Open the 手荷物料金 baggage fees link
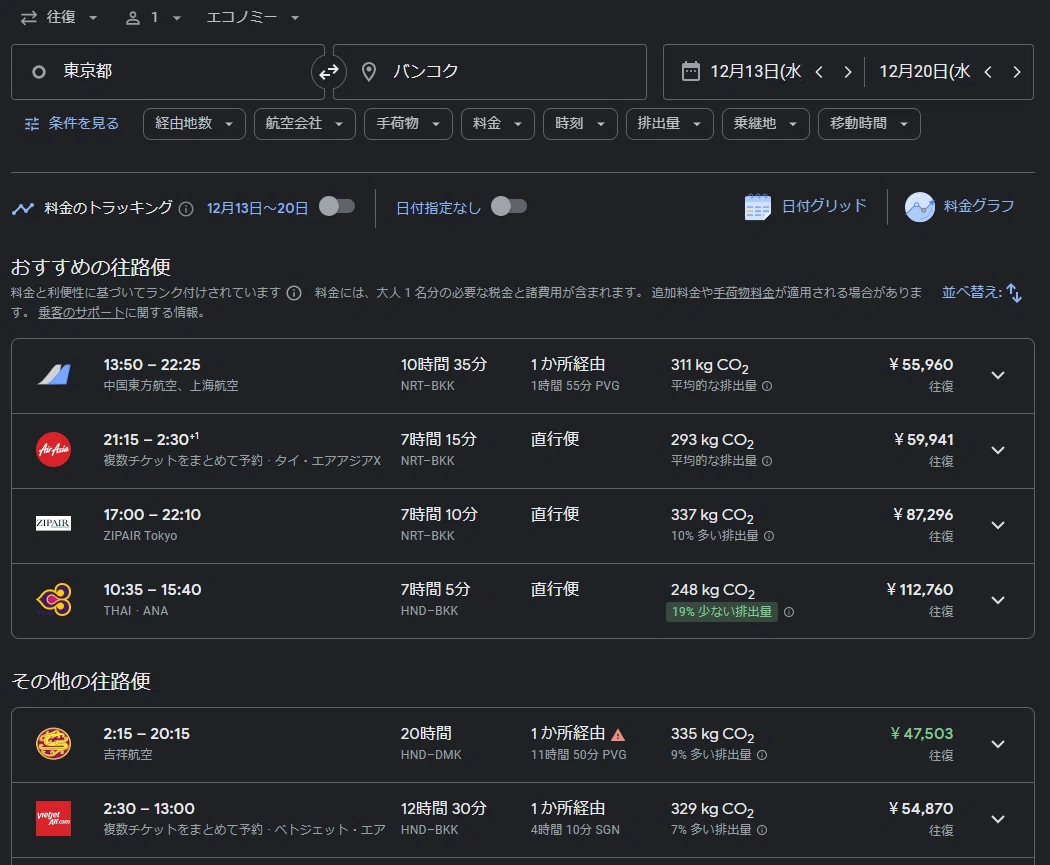 [743, 293]
